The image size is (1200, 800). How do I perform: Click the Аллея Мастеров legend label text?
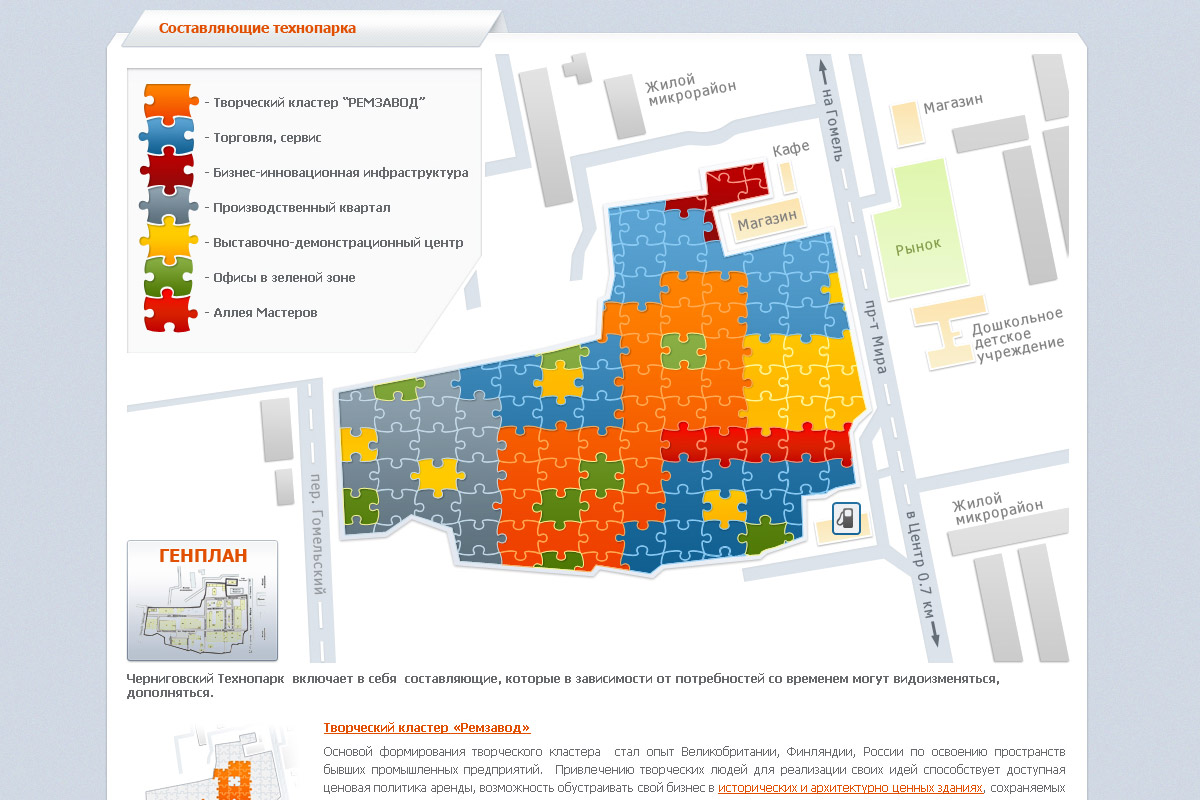pyautogui.click(x=265, y=312)
